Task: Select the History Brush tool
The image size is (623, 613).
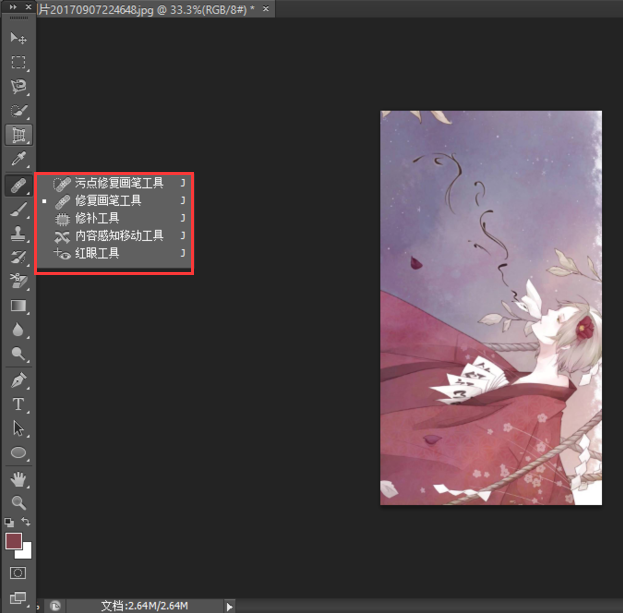Action: [x=18, y=257]
